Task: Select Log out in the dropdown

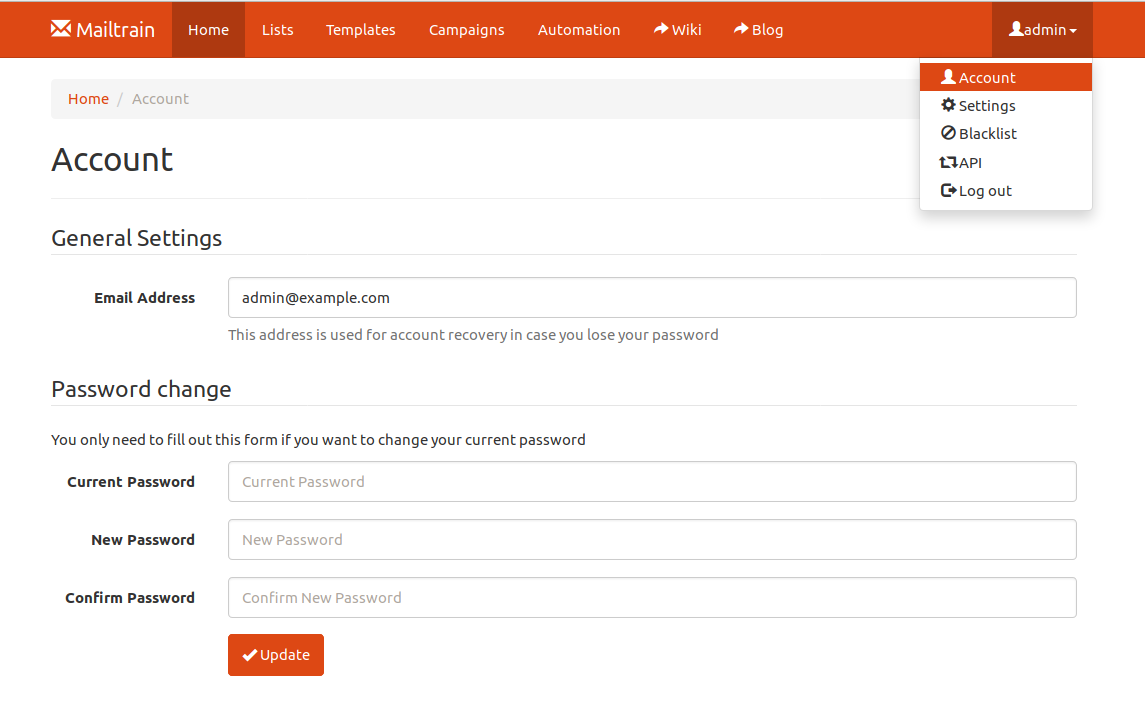Action: coord(1006,191)
